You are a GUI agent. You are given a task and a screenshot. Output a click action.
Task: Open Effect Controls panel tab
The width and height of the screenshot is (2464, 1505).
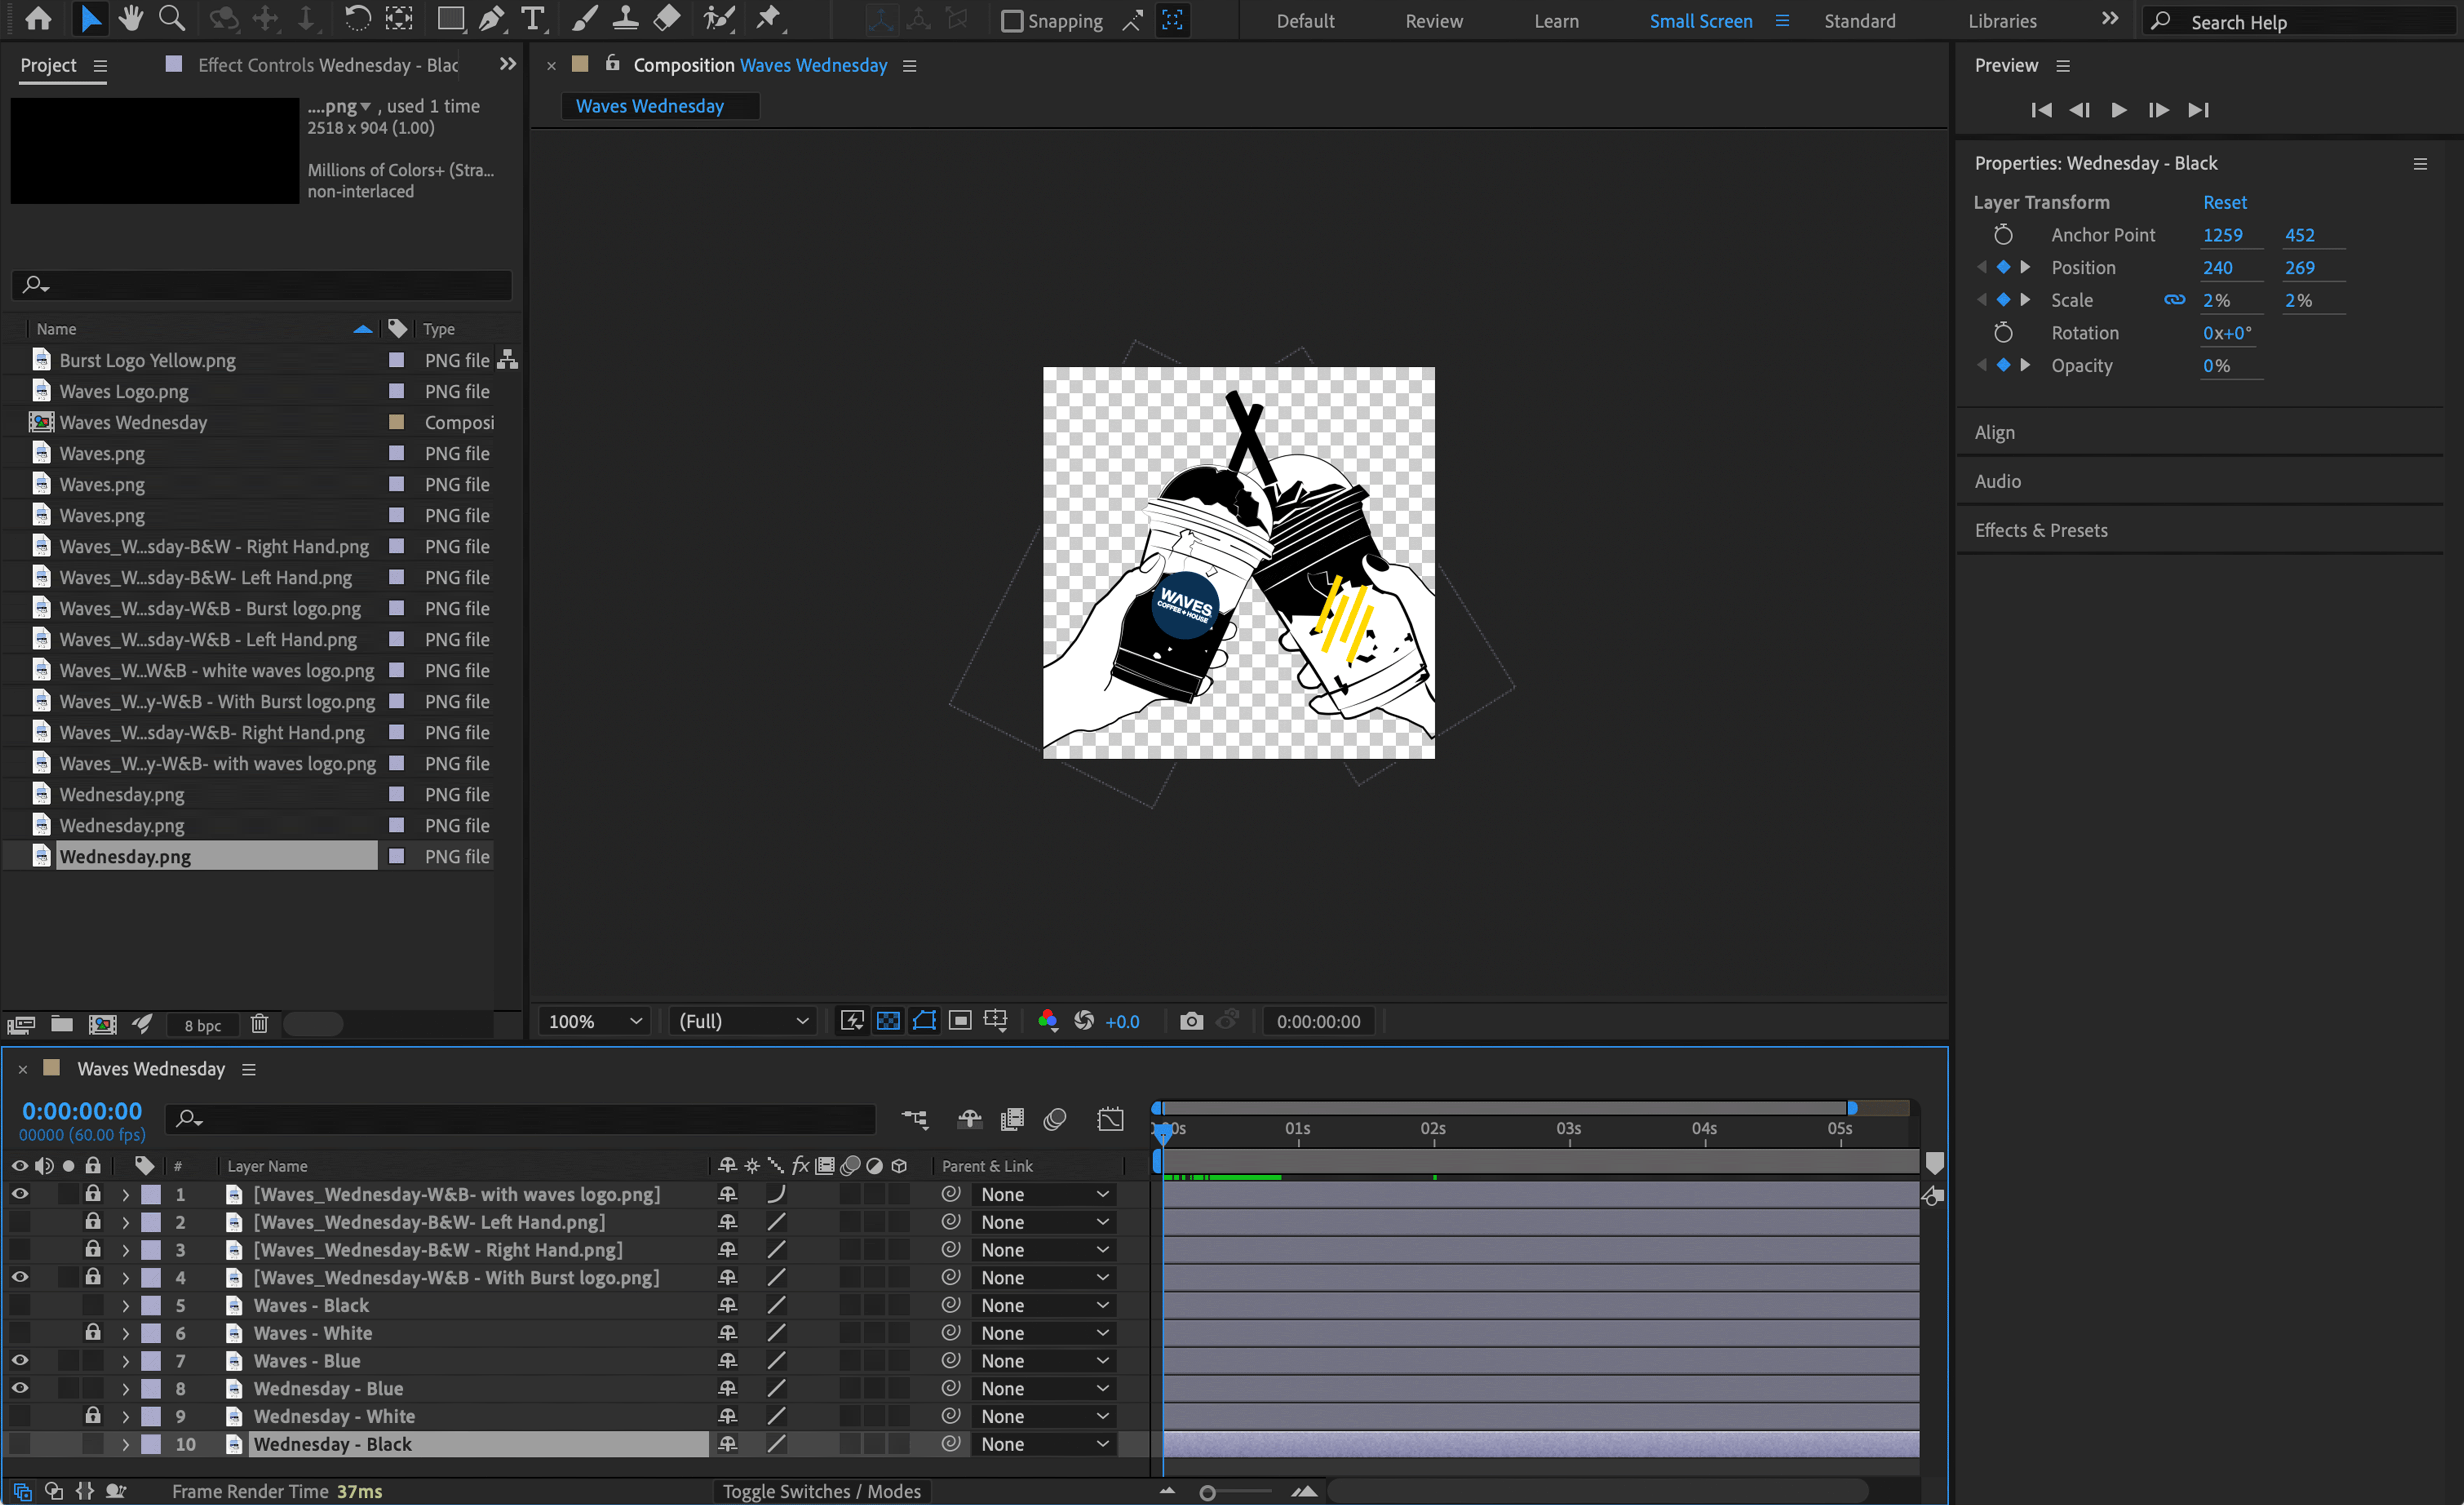click(x=328, y=65)
